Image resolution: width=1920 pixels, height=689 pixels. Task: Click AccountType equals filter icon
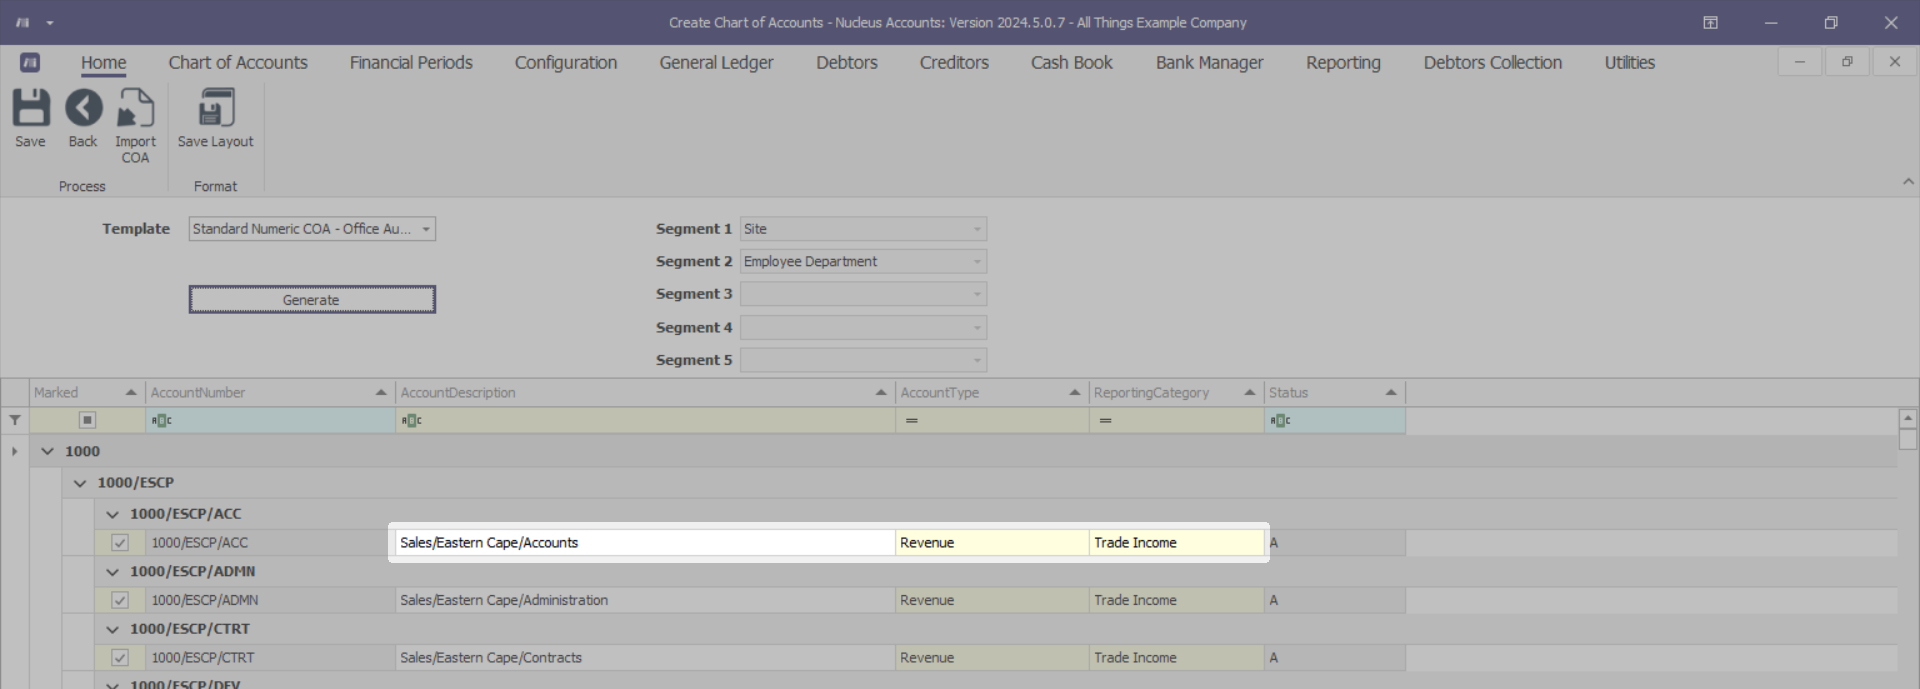click(911, 420)
